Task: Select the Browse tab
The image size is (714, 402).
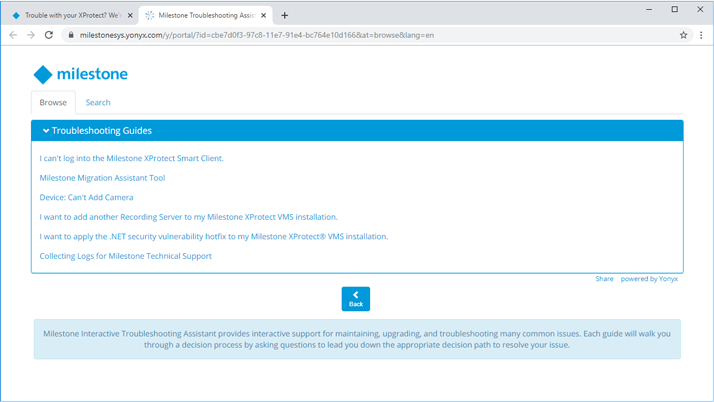Action: click(x=53, y=102)
